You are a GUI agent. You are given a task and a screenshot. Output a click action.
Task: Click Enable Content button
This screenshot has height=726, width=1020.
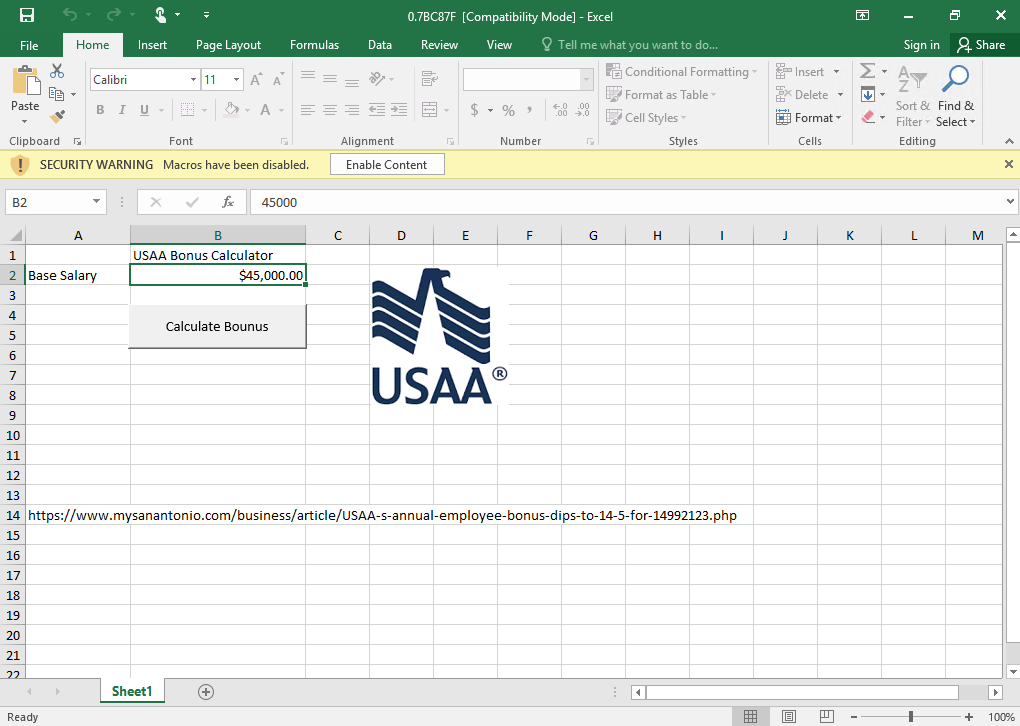[x=387, y=165]
